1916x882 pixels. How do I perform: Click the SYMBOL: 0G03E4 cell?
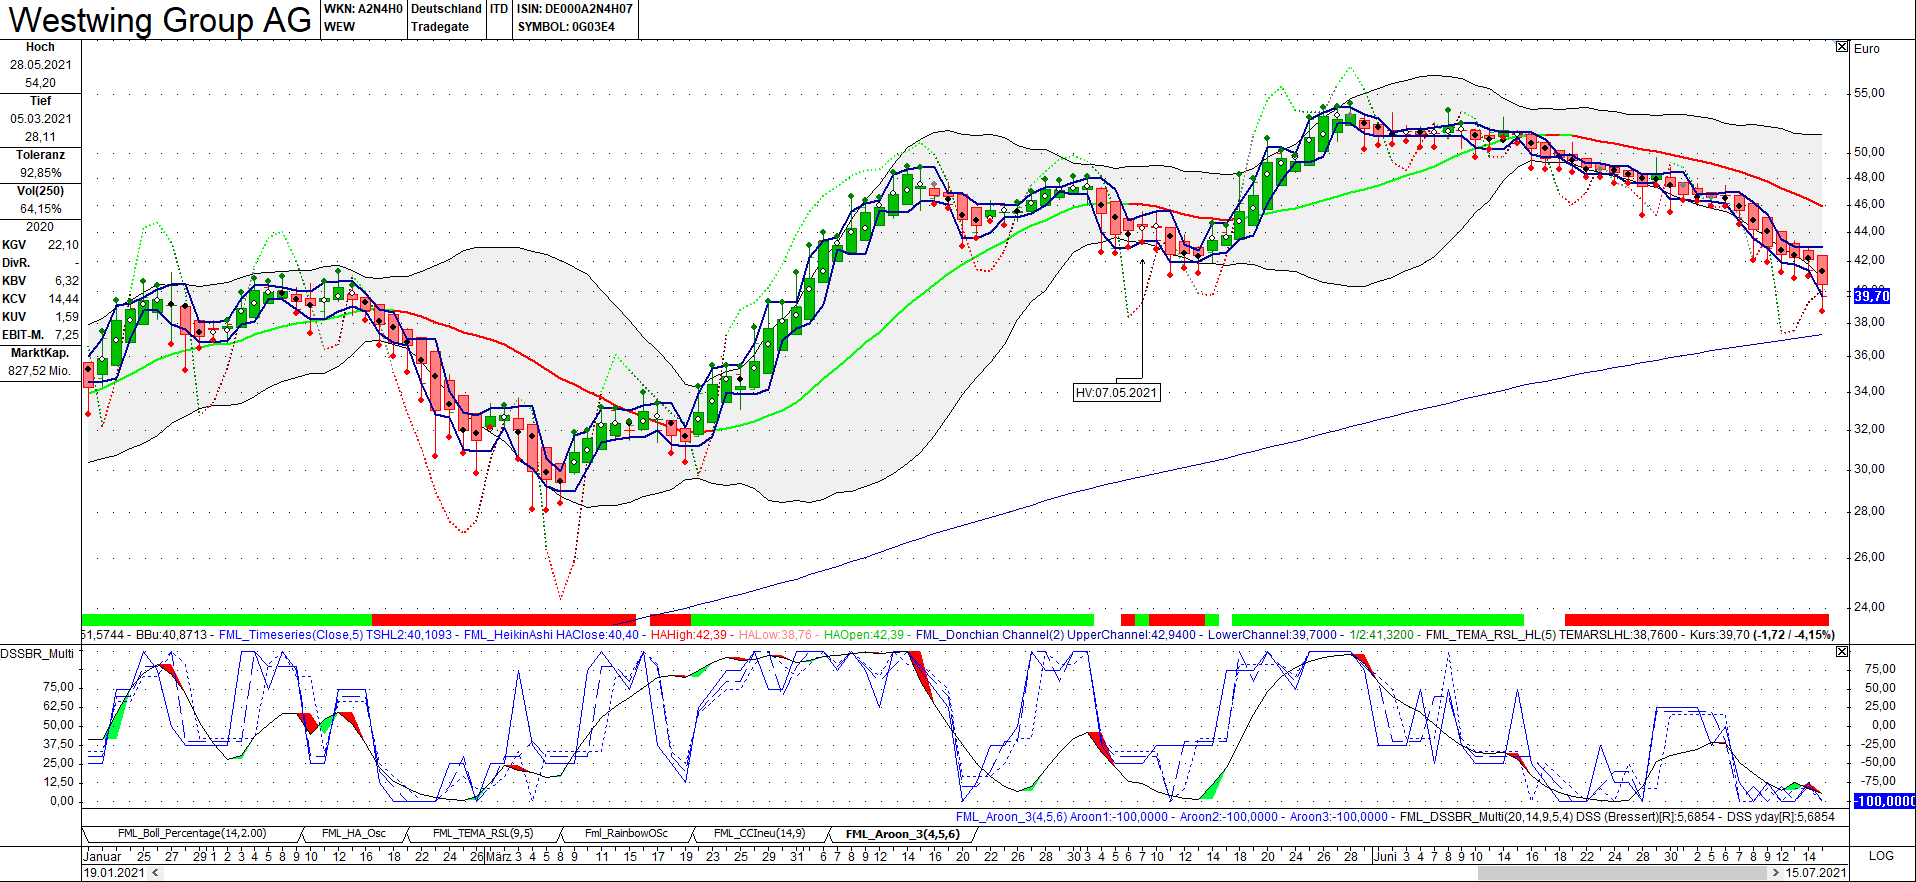tap(566, 27)
